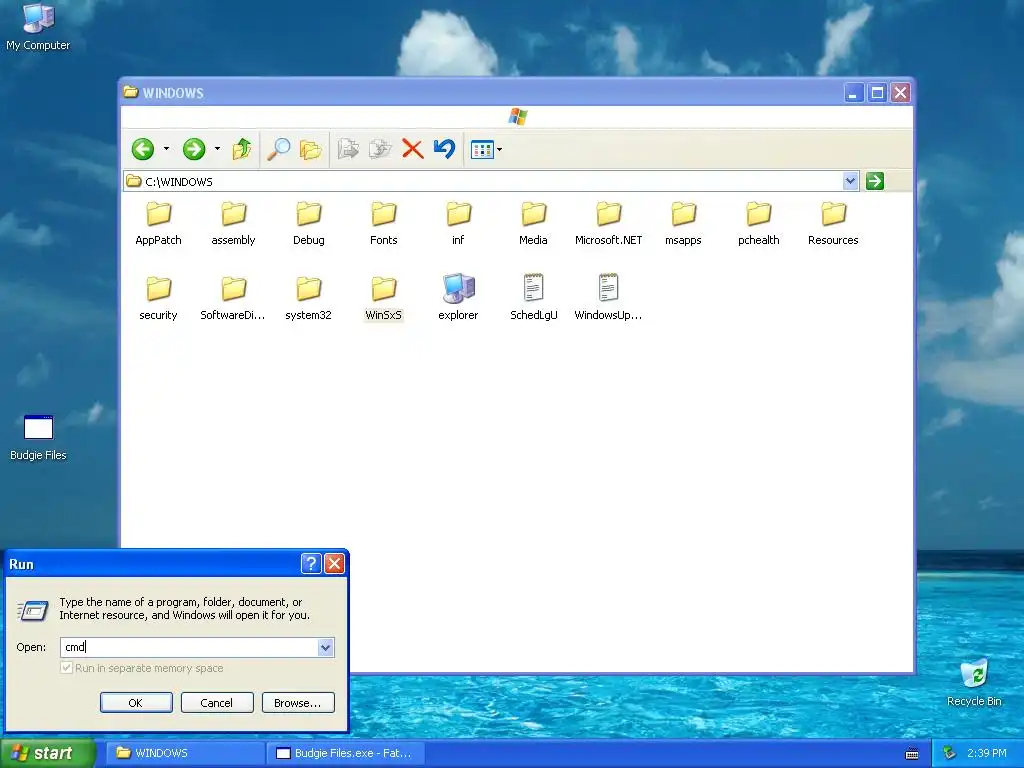Click the 2:39 PM clock
1024x768 pixels.
(986, 753)
